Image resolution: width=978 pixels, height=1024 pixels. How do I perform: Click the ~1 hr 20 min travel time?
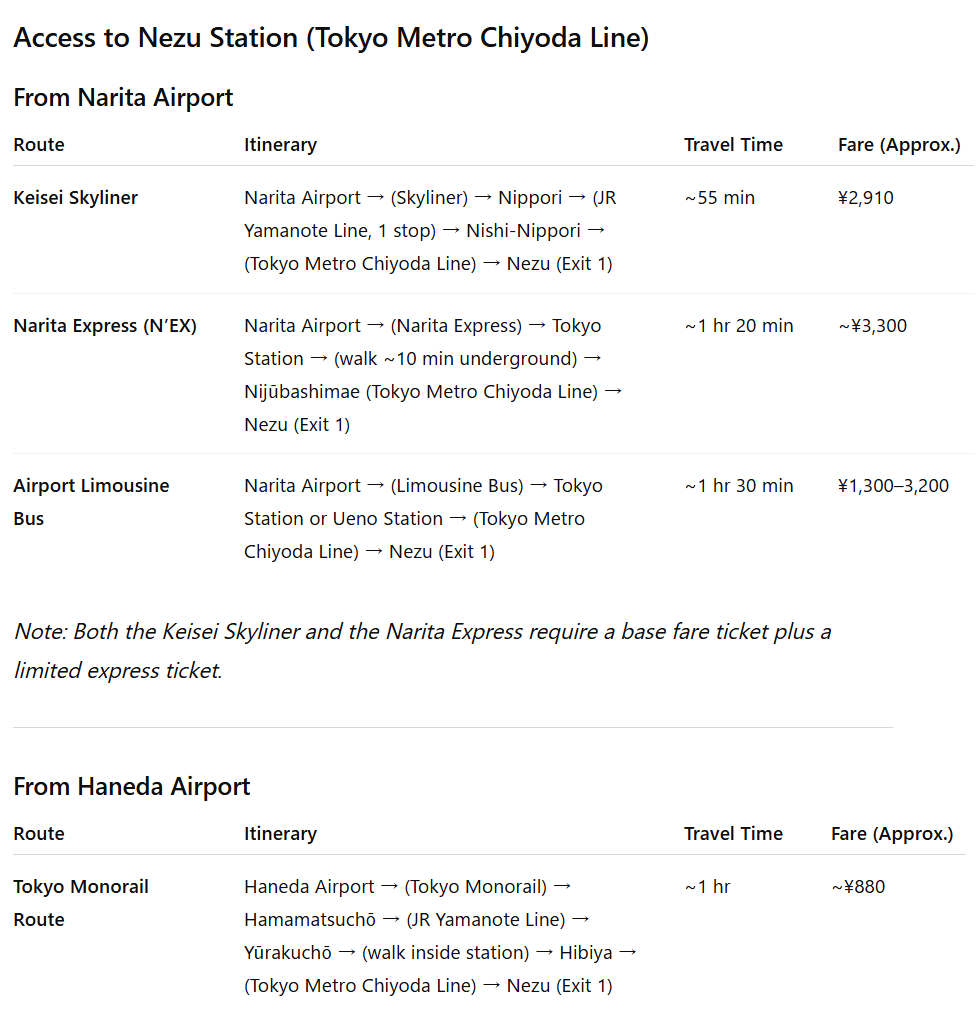coord(738,326)
